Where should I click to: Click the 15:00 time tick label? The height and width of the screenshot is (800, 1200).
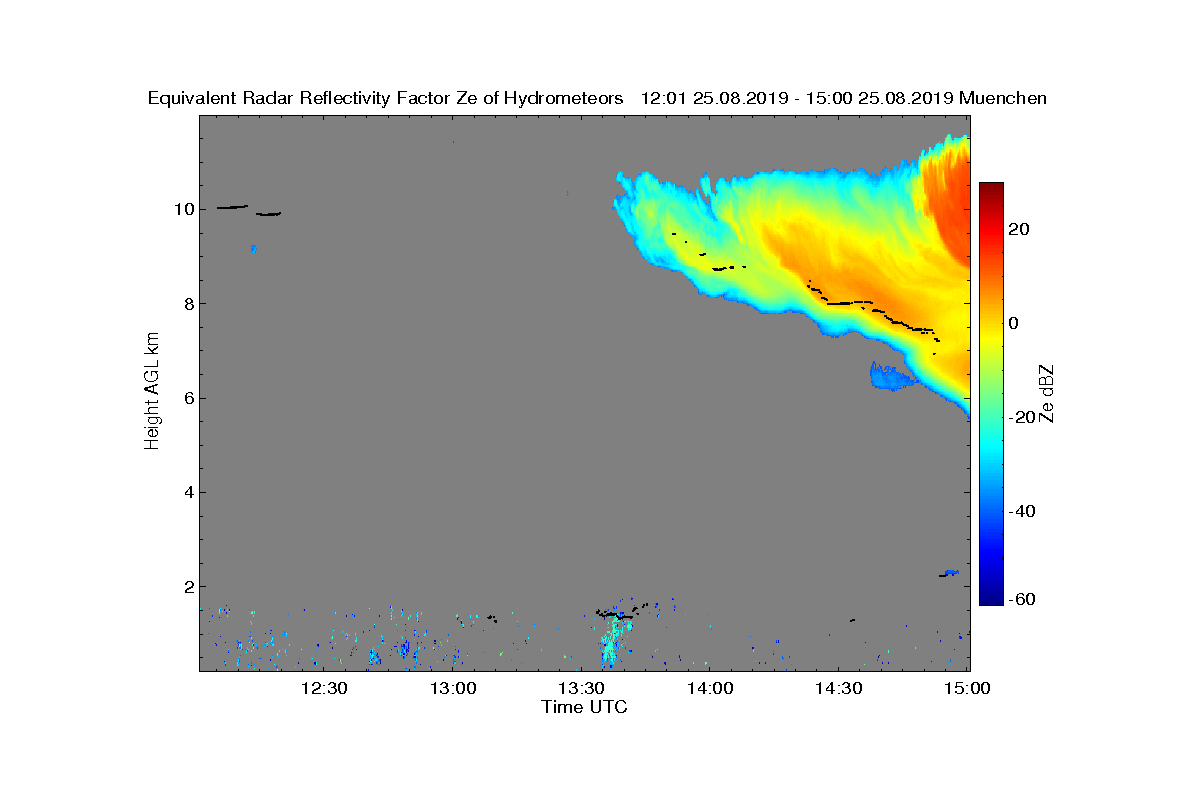pyautogui.click(x=967, y=689)
